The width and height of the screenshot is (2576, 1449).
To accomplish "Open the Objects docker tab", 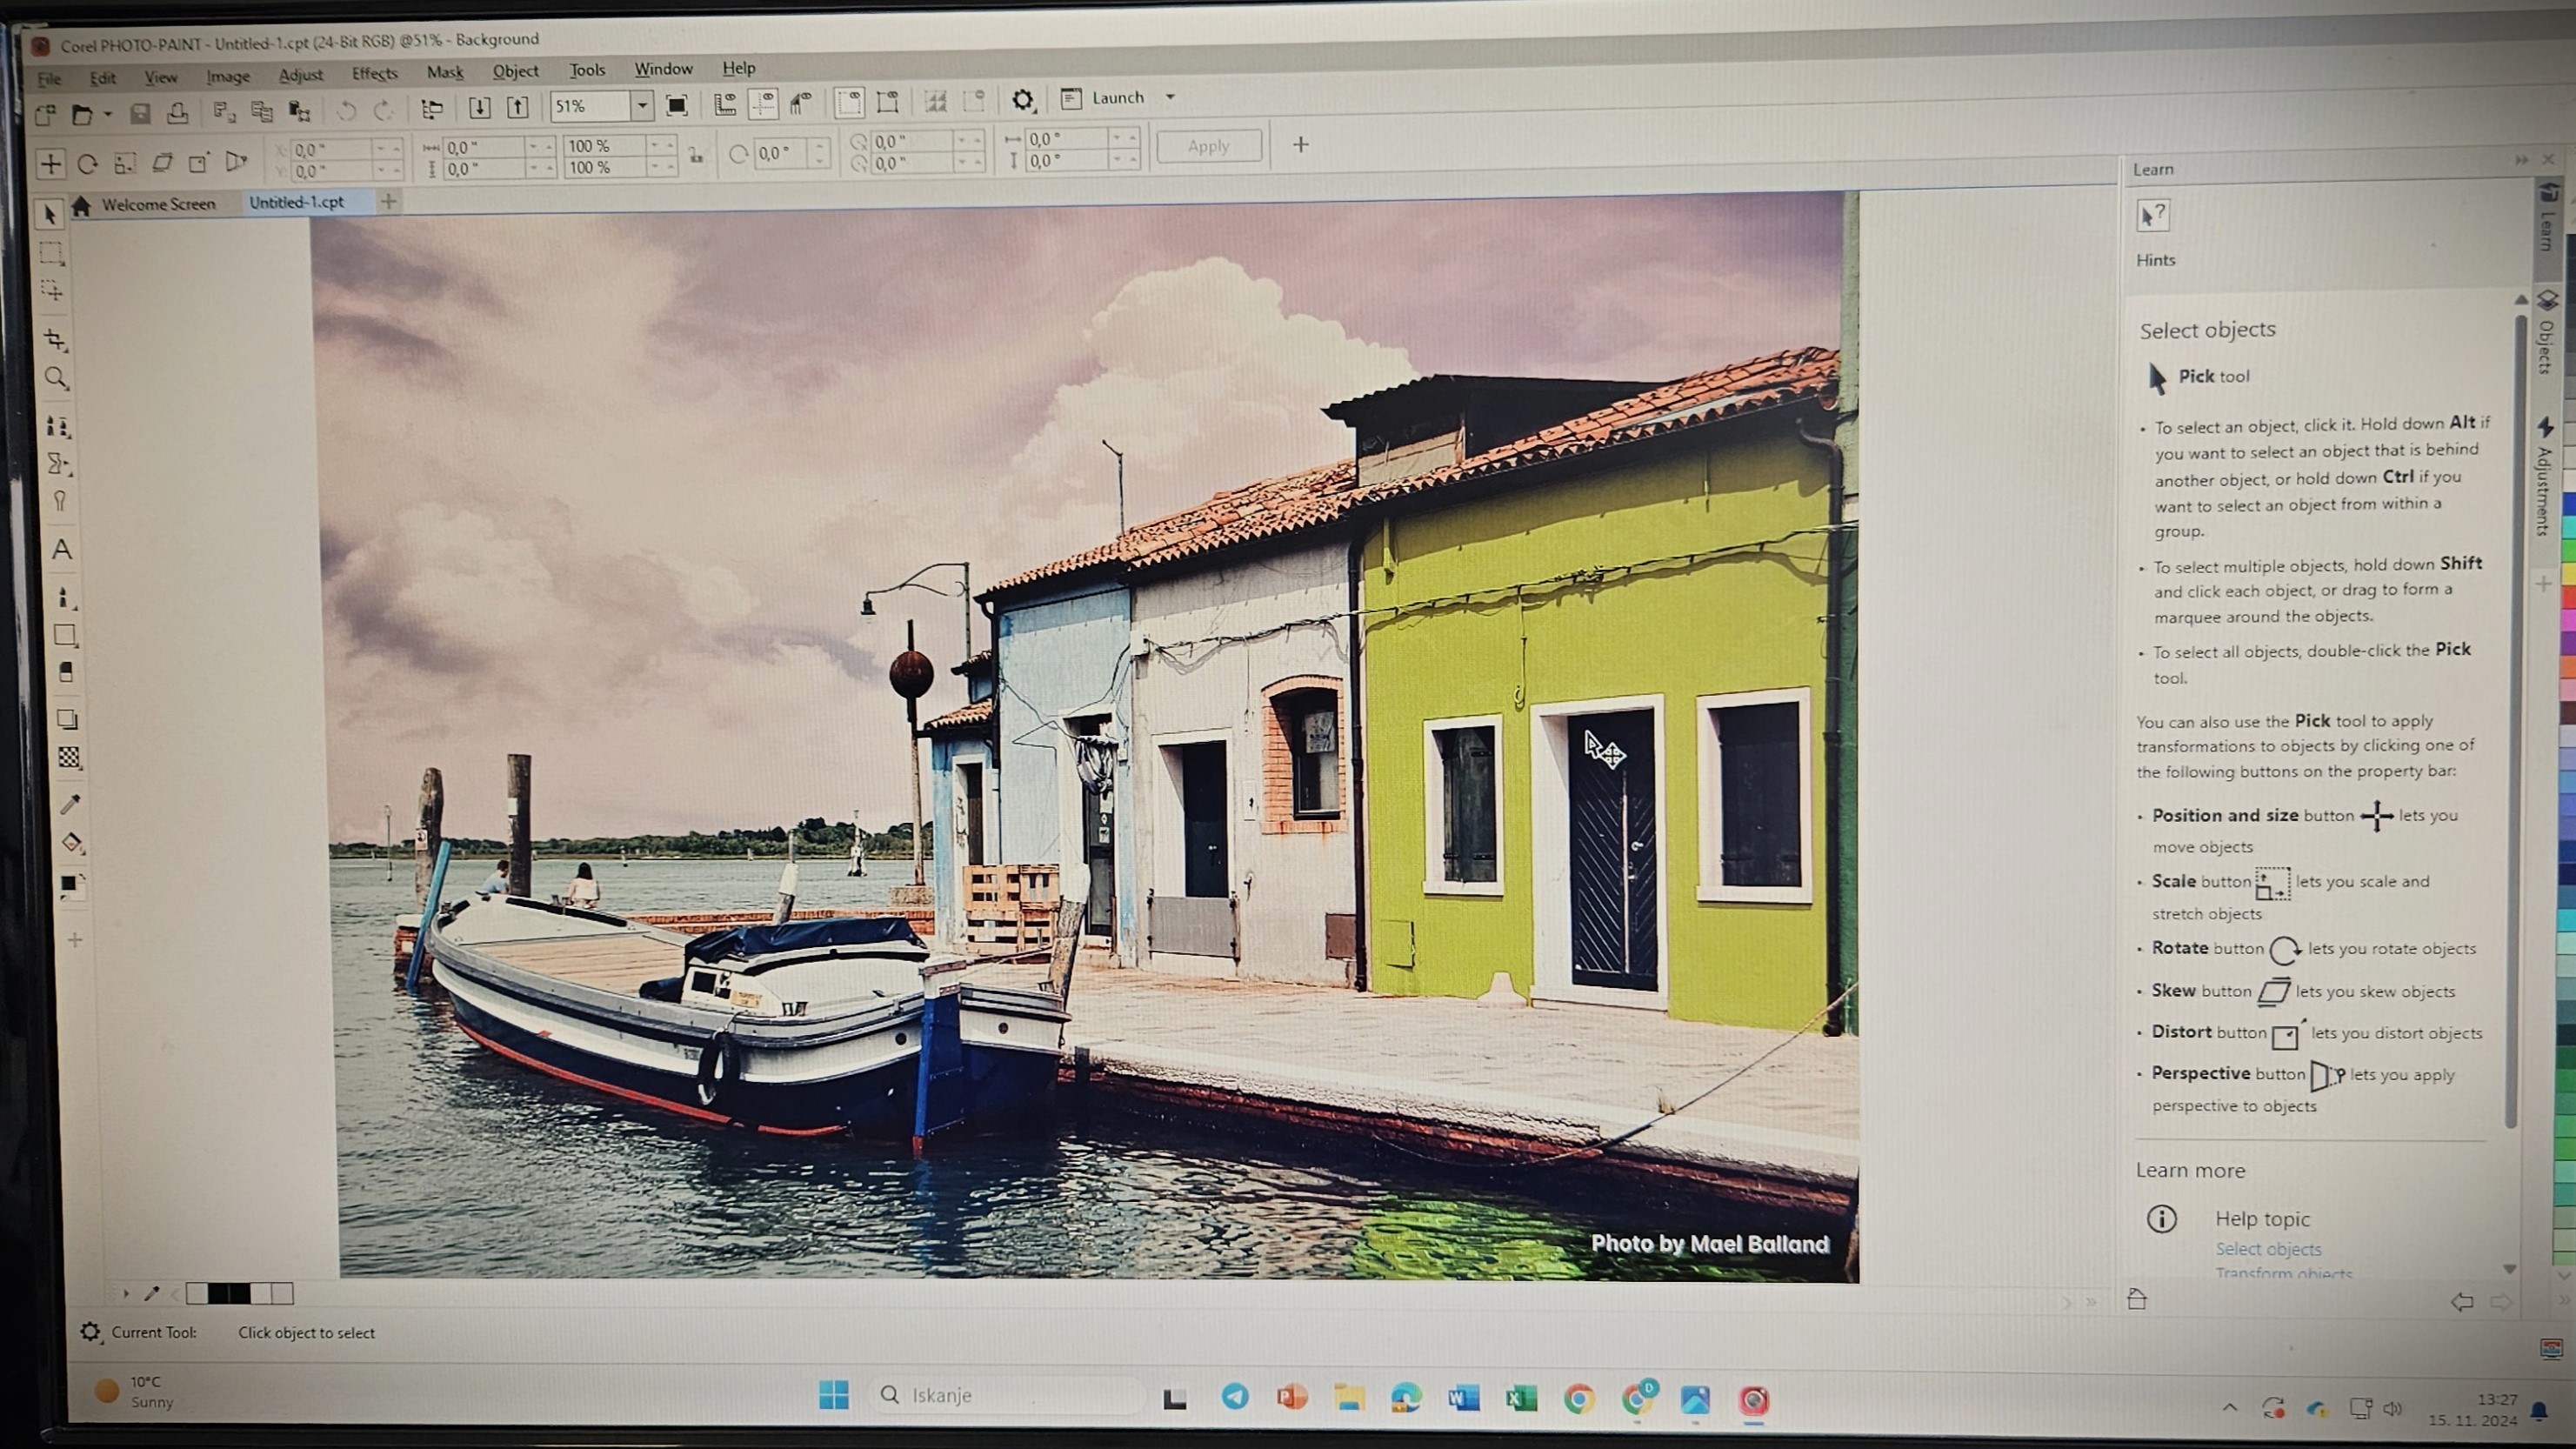I will point(2547,334).
